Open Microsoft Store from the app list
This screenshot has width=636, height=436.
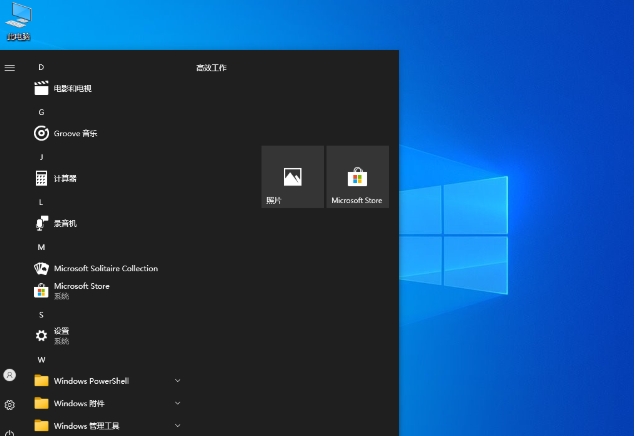click(x=81, y=290)
